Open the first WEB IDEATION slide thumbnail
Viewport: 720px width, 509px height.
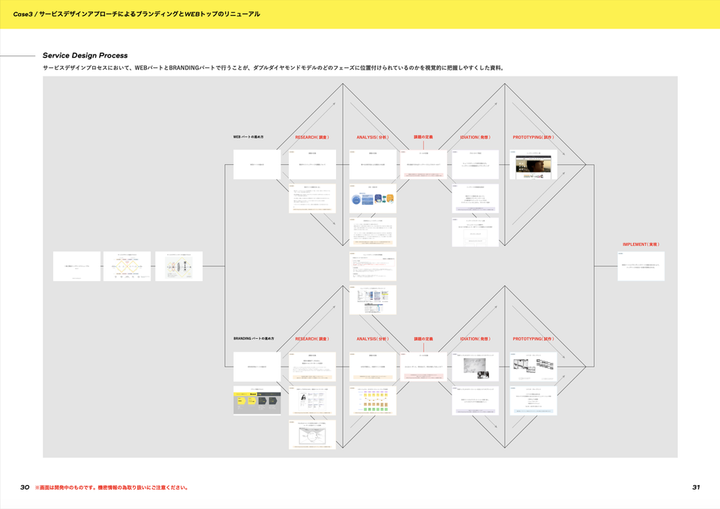(475, 164)
